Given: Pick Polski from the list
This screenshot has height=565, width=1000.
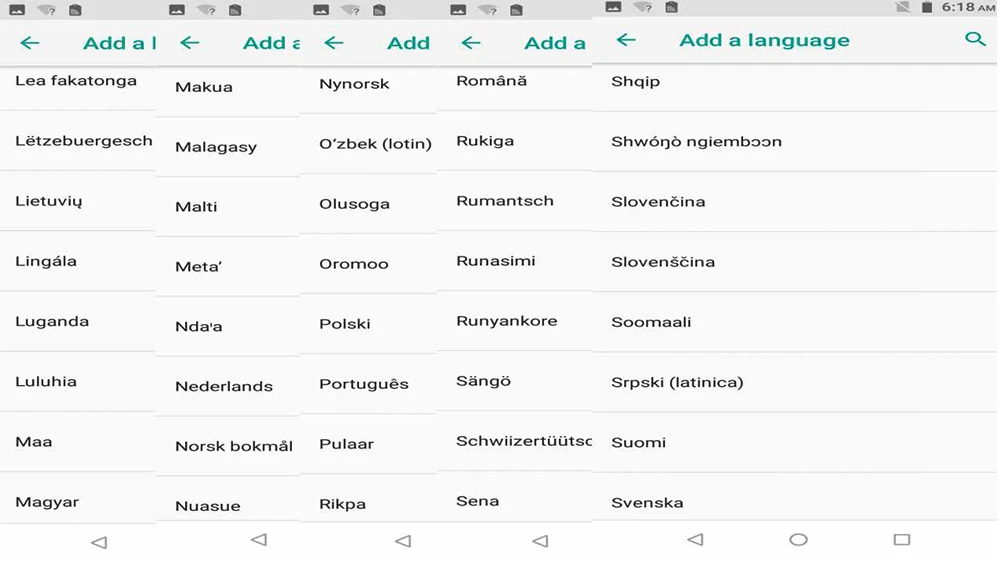Looking at the screenshot, I should tap(368, 324).
